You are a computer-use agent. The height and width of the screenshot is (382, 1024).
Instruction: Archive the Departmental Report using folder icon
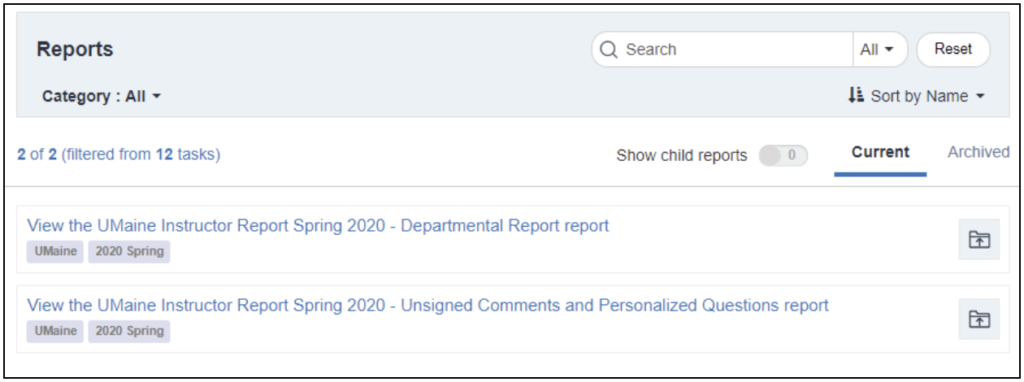[979, 240]
